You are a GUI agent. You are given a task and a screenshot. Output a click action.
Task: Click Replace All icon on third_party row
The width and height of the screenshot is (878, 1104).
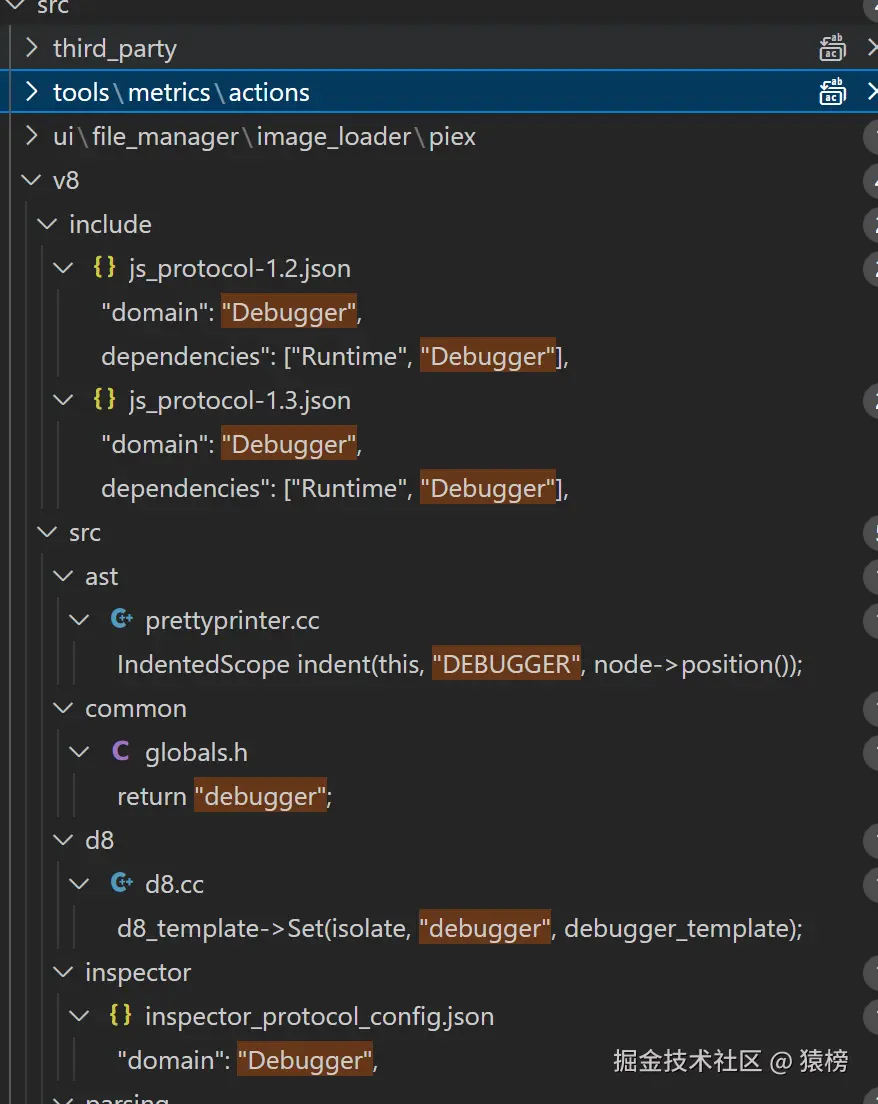pyautogui.click(x=833, y=47)
